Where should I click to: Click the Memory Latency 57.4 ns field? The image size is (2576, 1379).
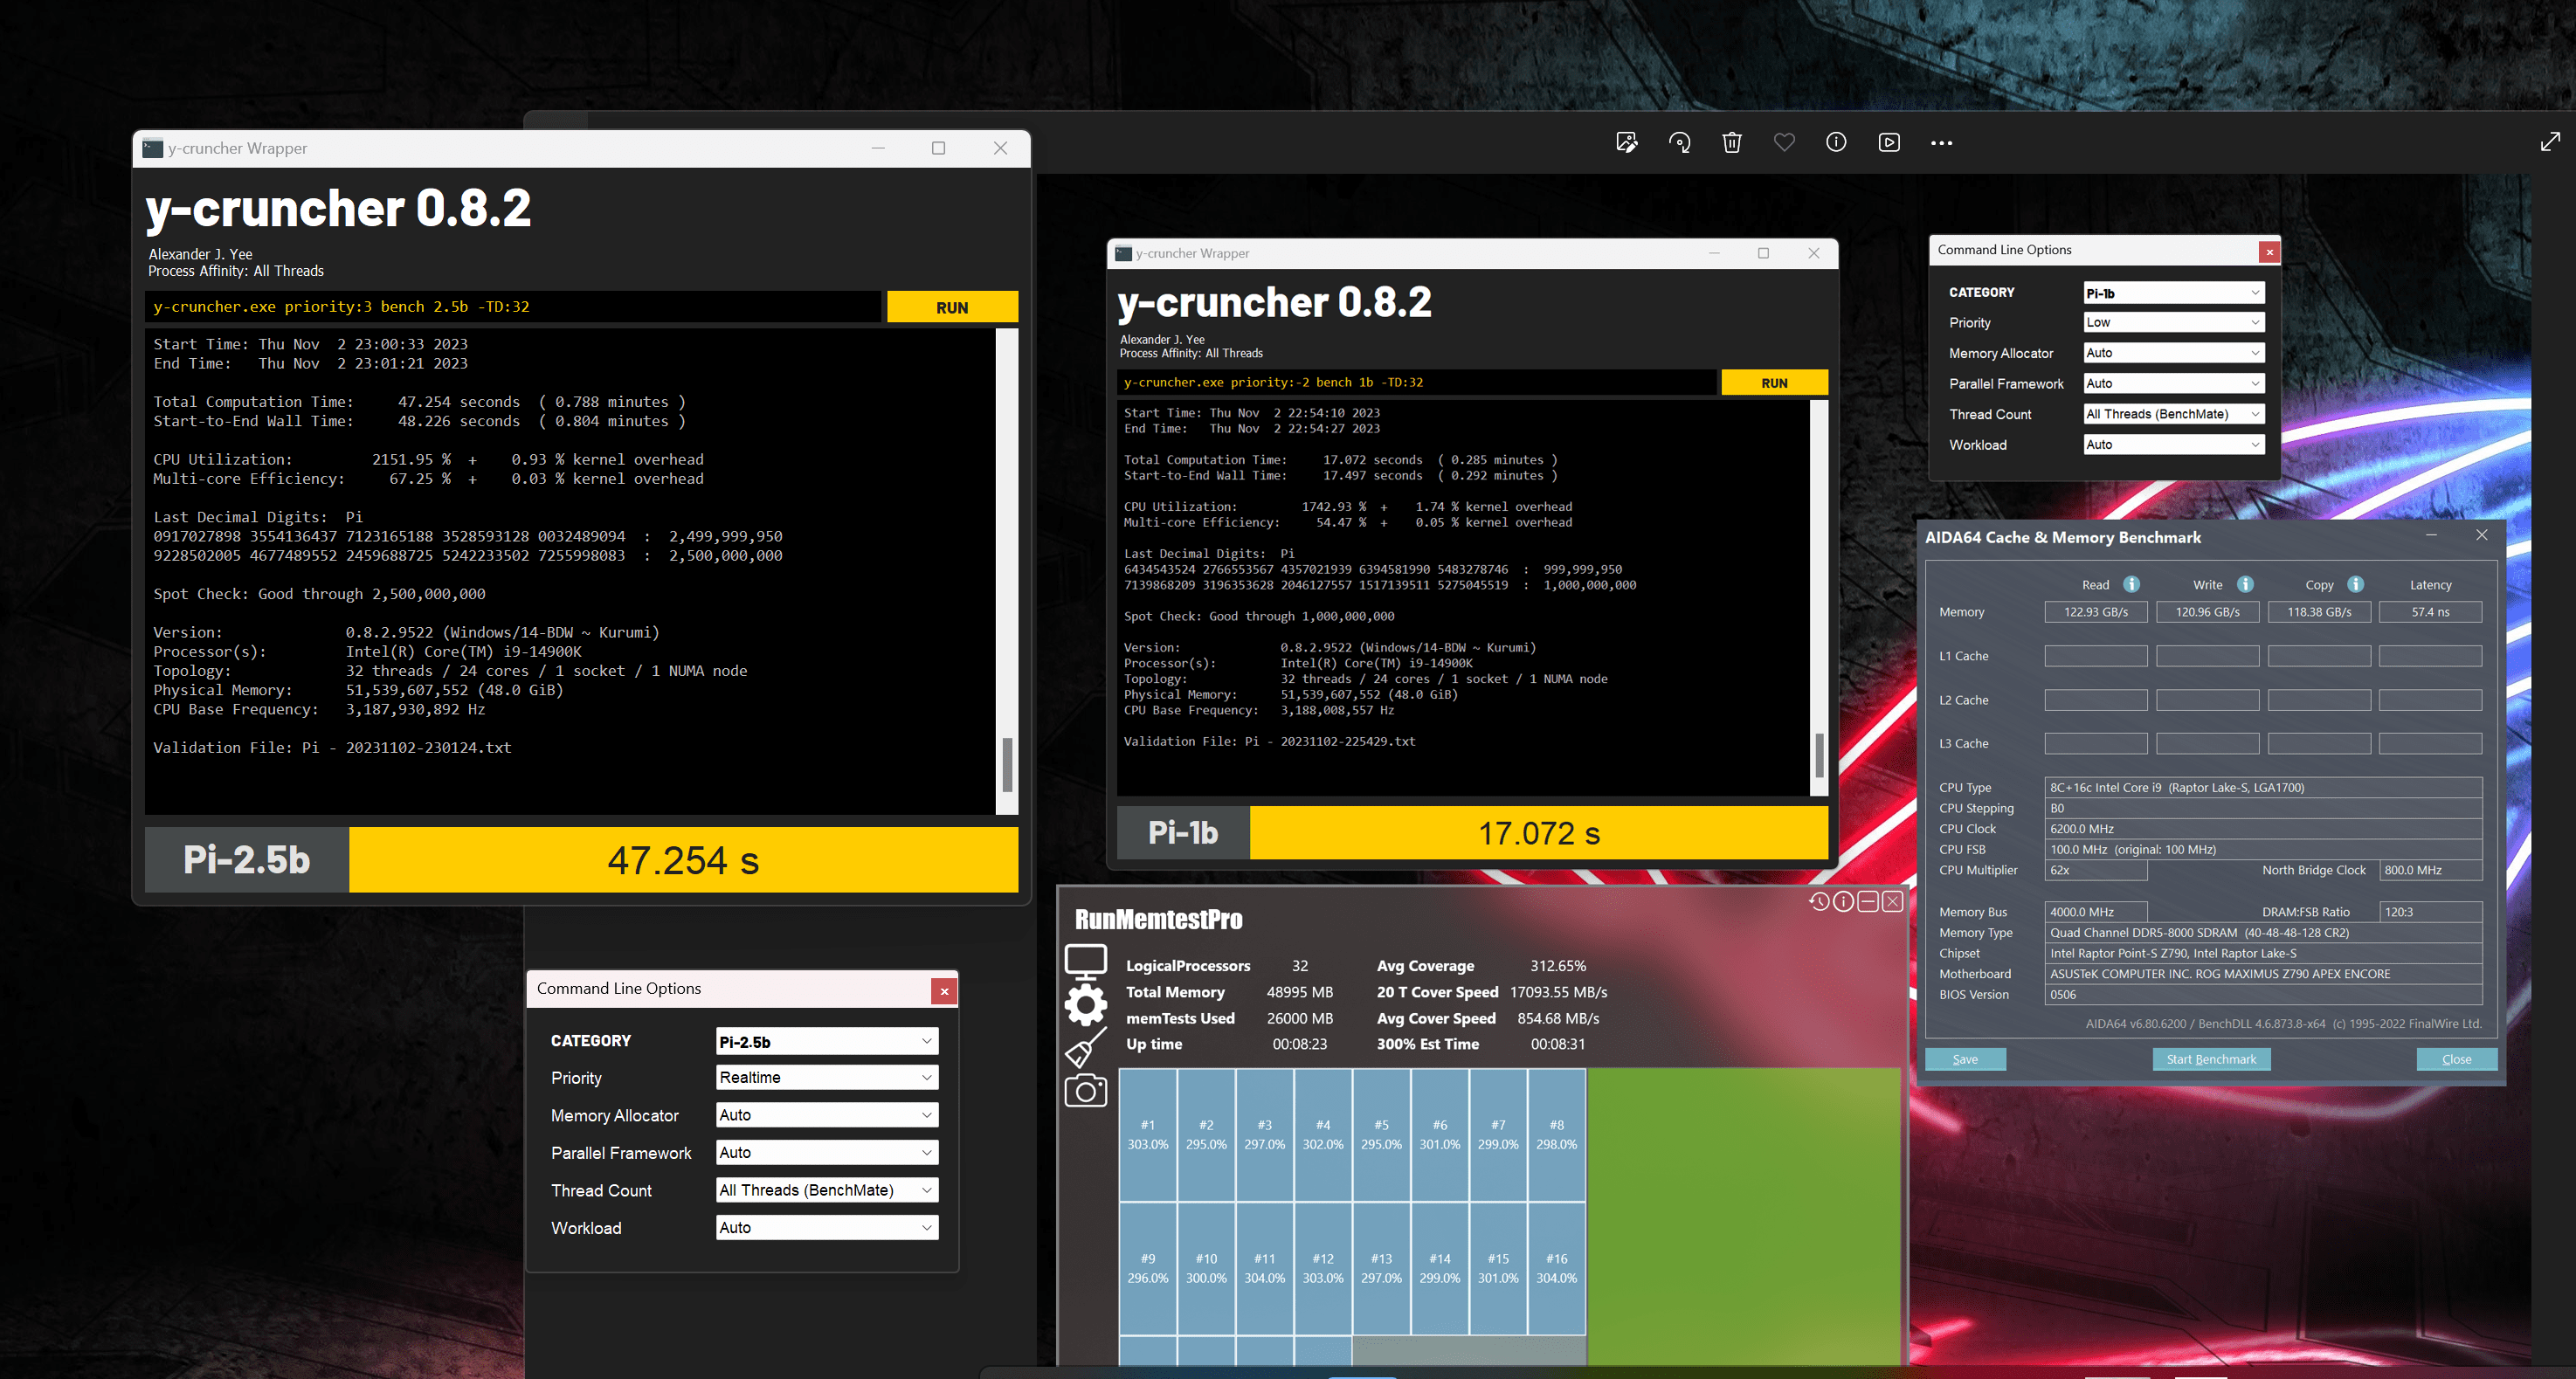(x=2430, y=612)
